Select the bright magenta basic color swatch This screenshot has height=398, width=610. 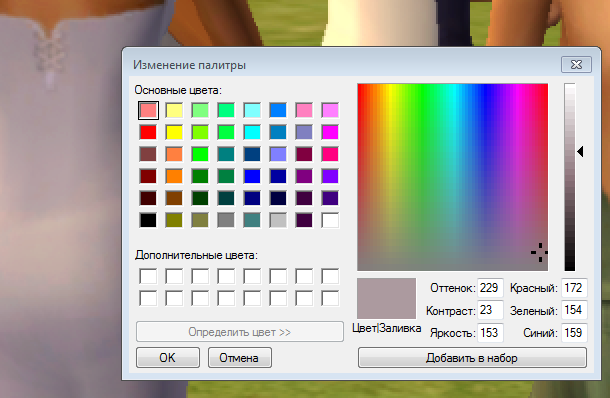[x=330, y=132]
